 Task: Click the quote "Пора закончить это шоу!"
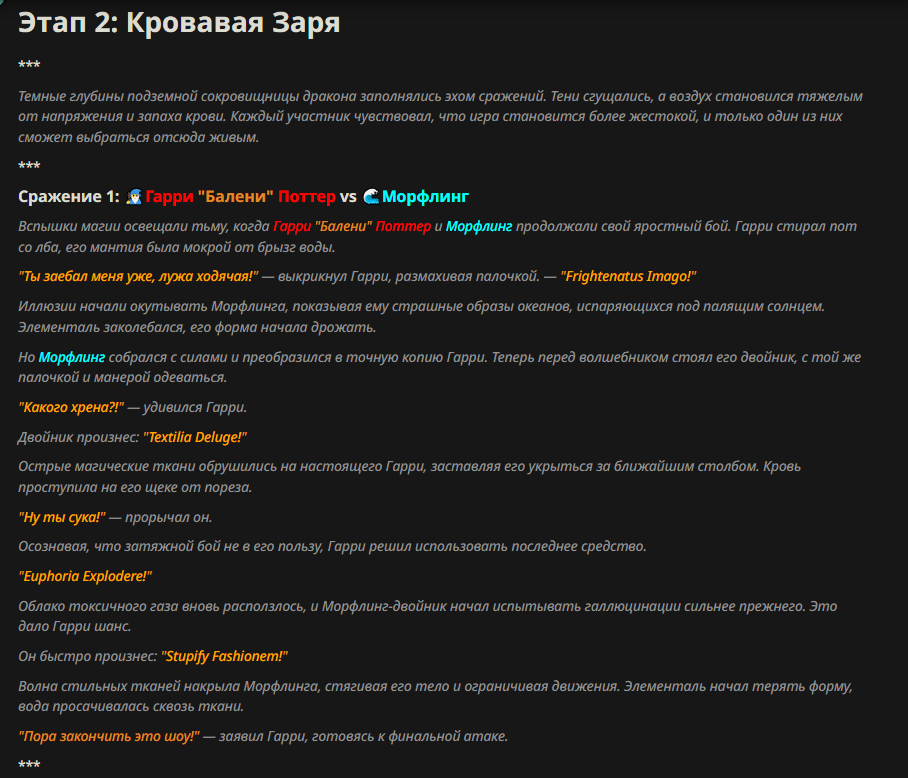tap(109, 736)
